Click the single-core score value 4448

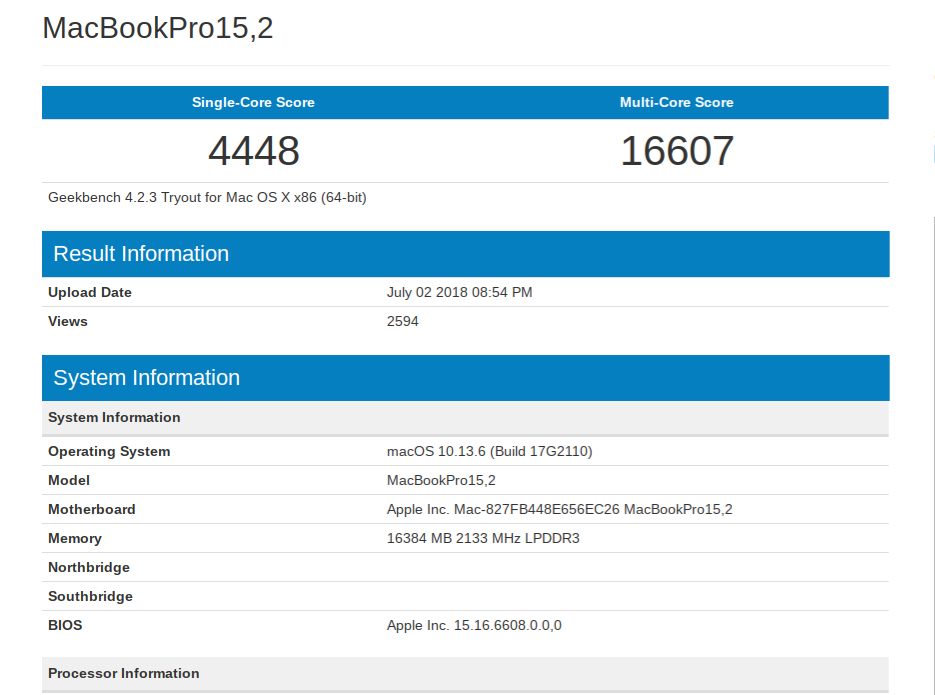253,151
